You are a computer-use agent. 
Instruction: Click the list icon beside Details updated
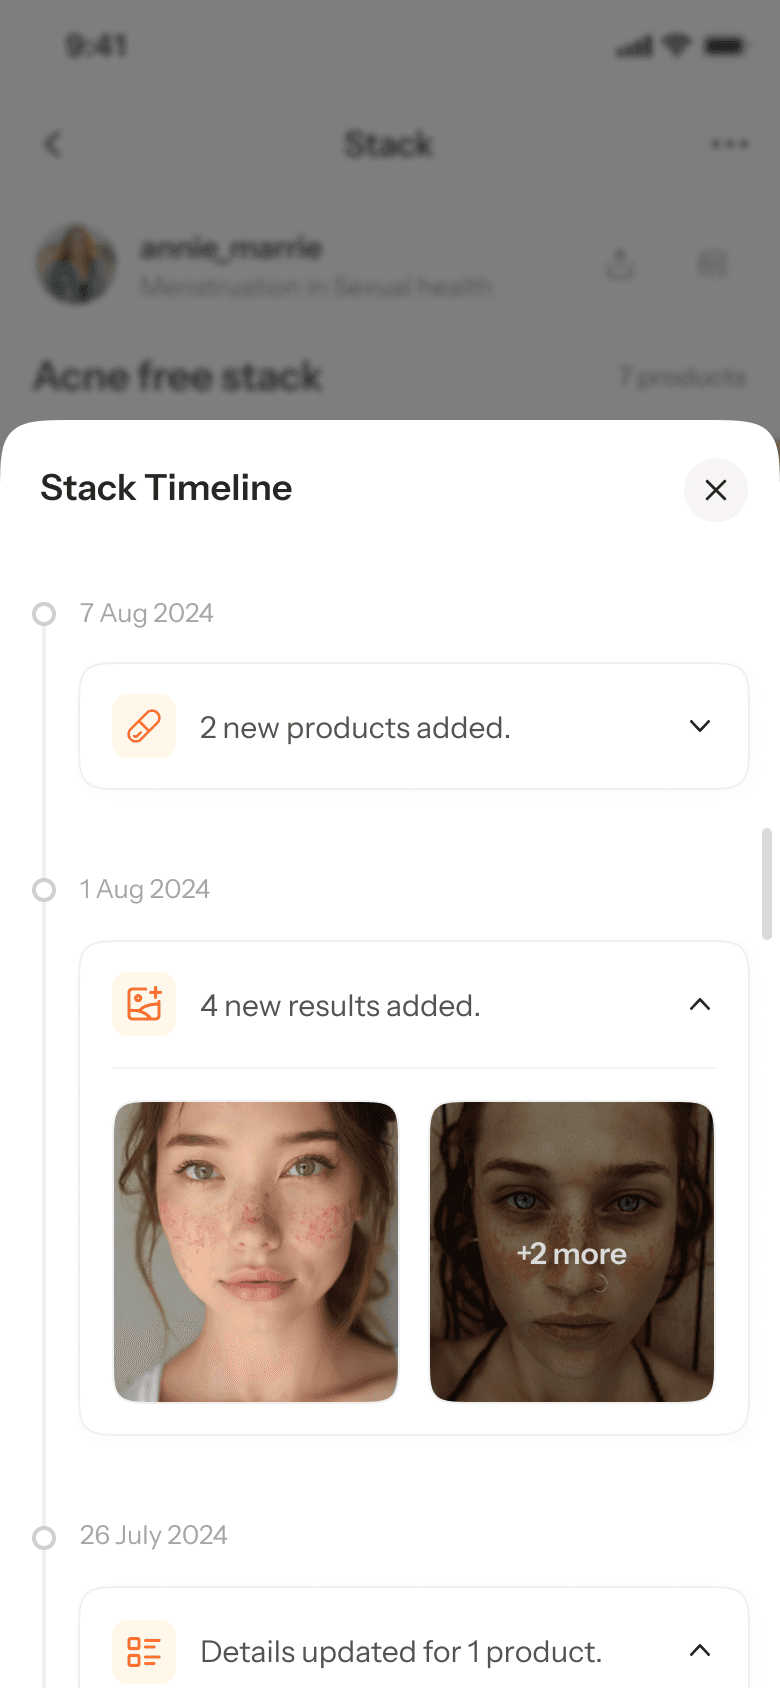pos(144,1652)
